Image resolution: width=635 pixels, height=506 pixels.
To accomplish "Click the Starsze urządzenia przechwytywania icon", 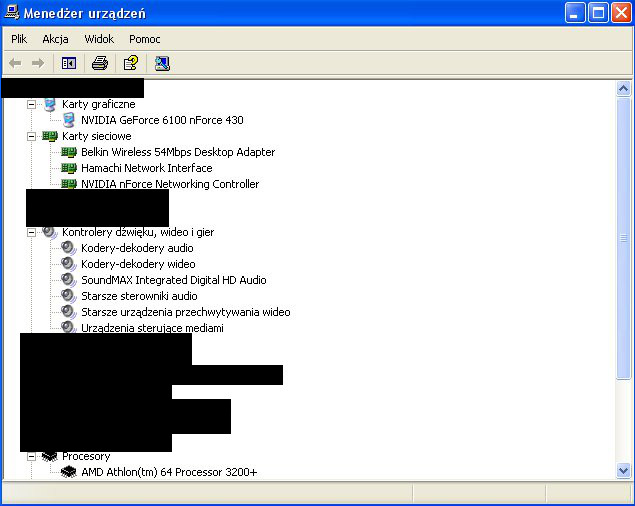I will pos(69,312).
